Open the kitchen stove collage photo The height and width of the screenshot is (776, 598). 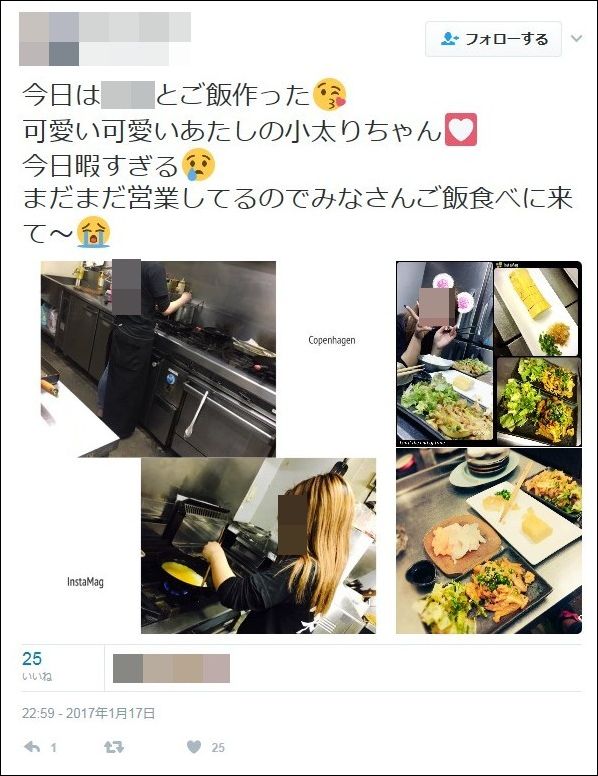click(x=208, y=447)
